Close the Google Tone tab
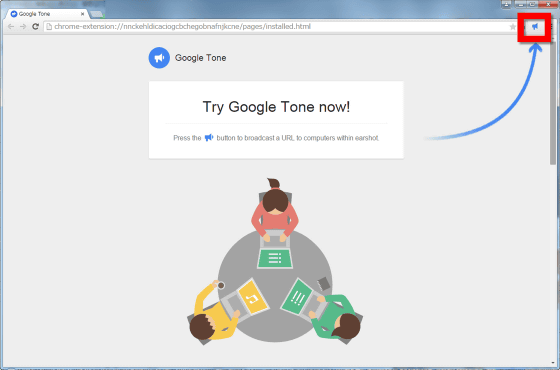The height and width of the screenshot is (370, 560). pos(82,14)
